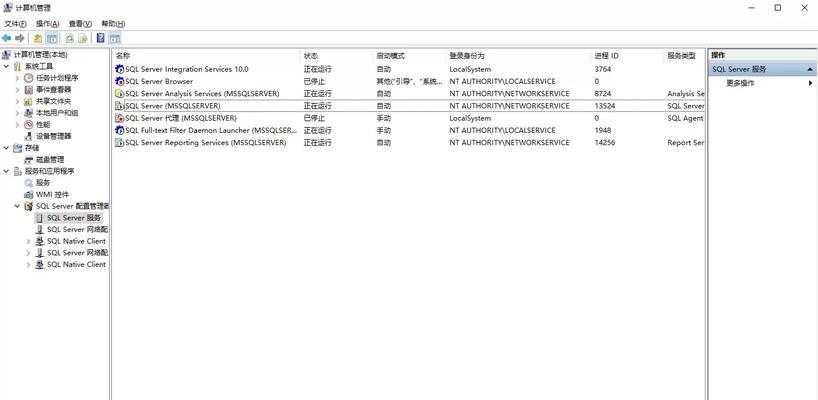Click the 磁盘管理 tree icon
Viewport: 818px width, 400px height.
click(29, 160)
